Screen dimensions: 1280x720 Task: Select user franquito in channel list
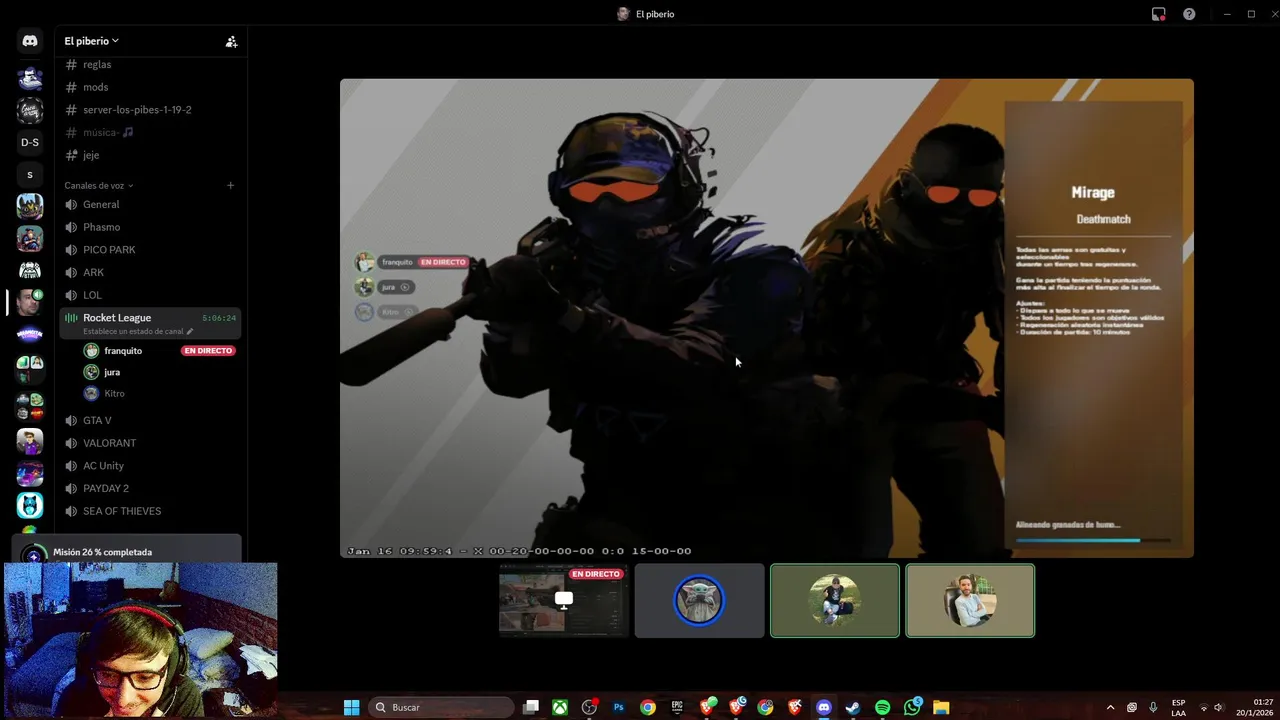(123, 351)
